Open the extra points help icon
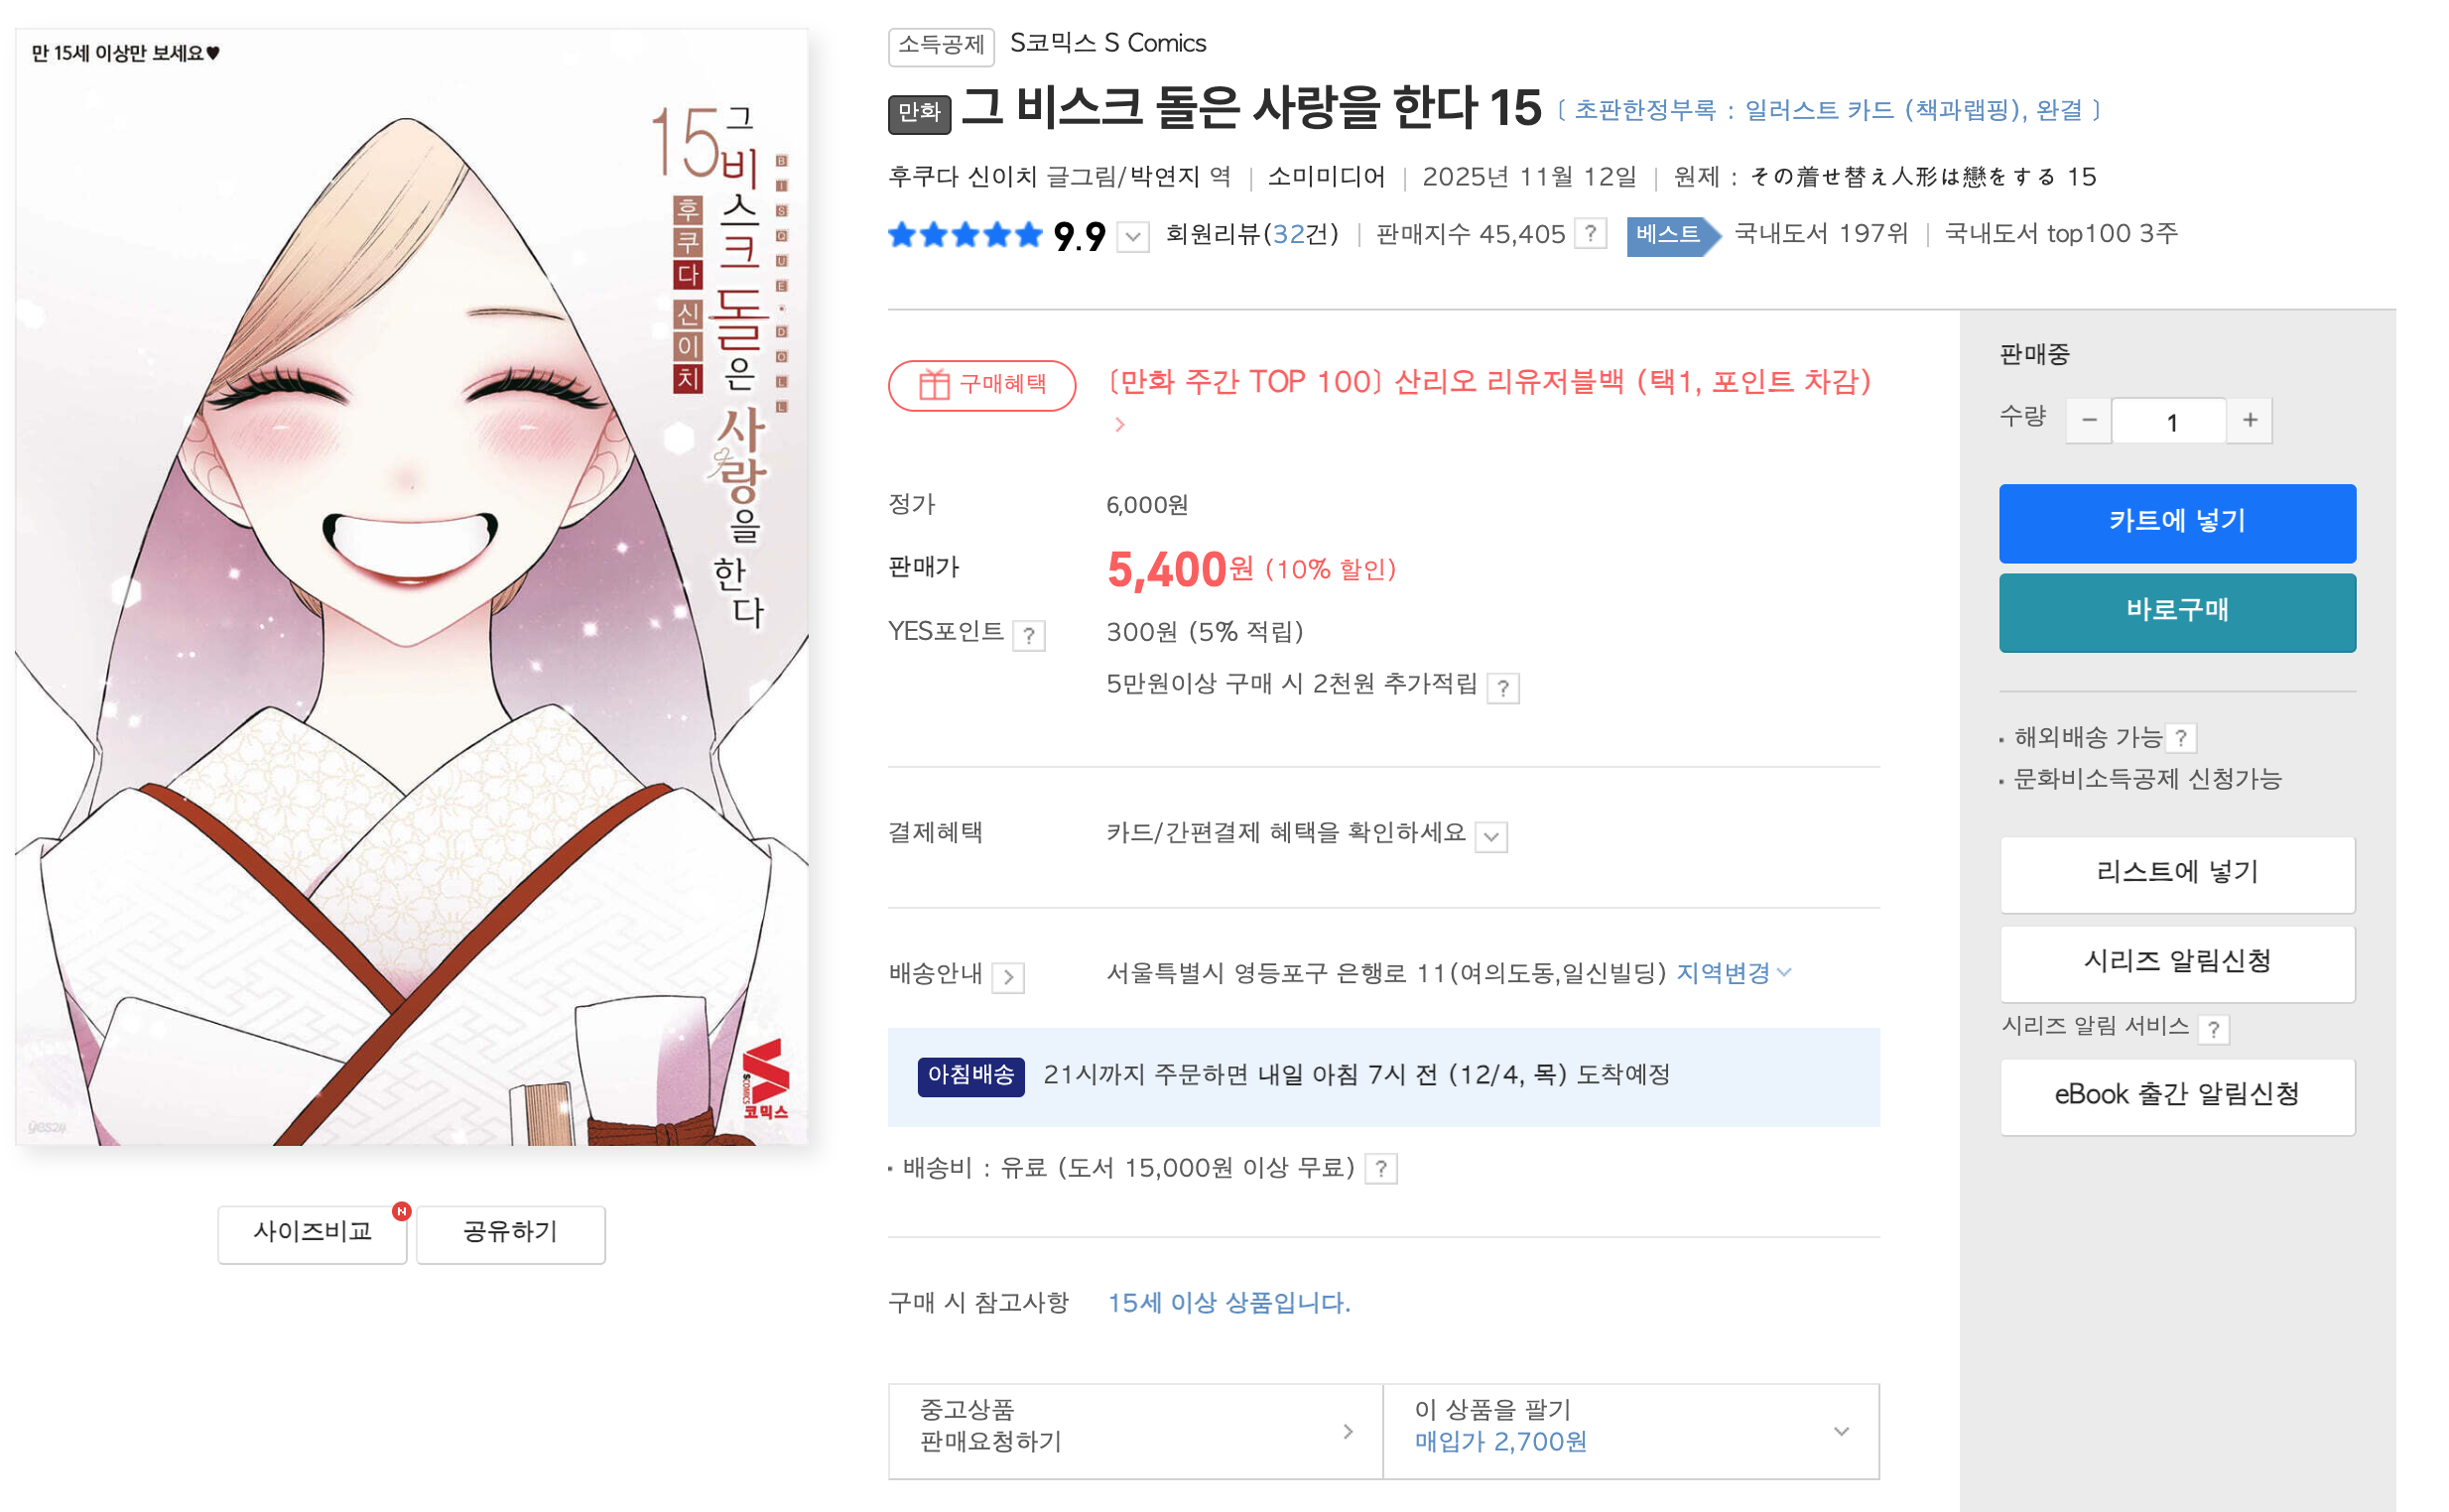This screenshot has width=2449, height=1512. click(x=1502, y=688)
